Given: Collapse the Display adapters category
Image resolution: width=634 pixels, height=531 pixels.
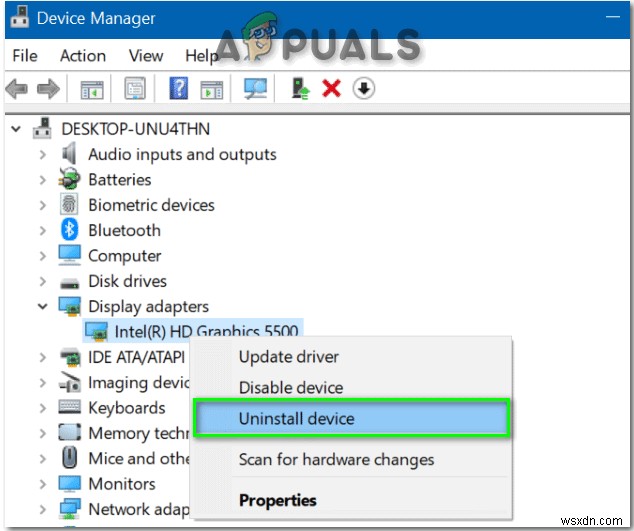Looking at the screenshot, I should (42, 306).
